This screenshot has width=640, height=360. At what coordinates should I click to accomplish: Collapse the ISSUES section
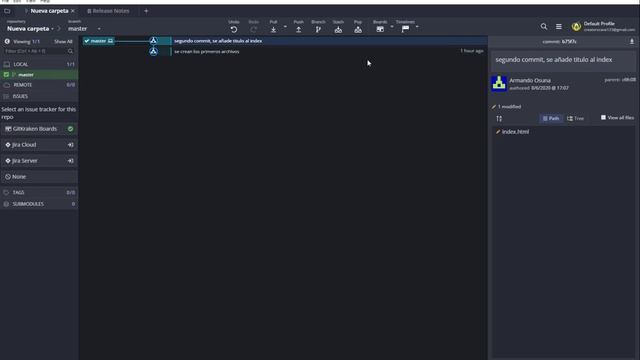point(39,96)
